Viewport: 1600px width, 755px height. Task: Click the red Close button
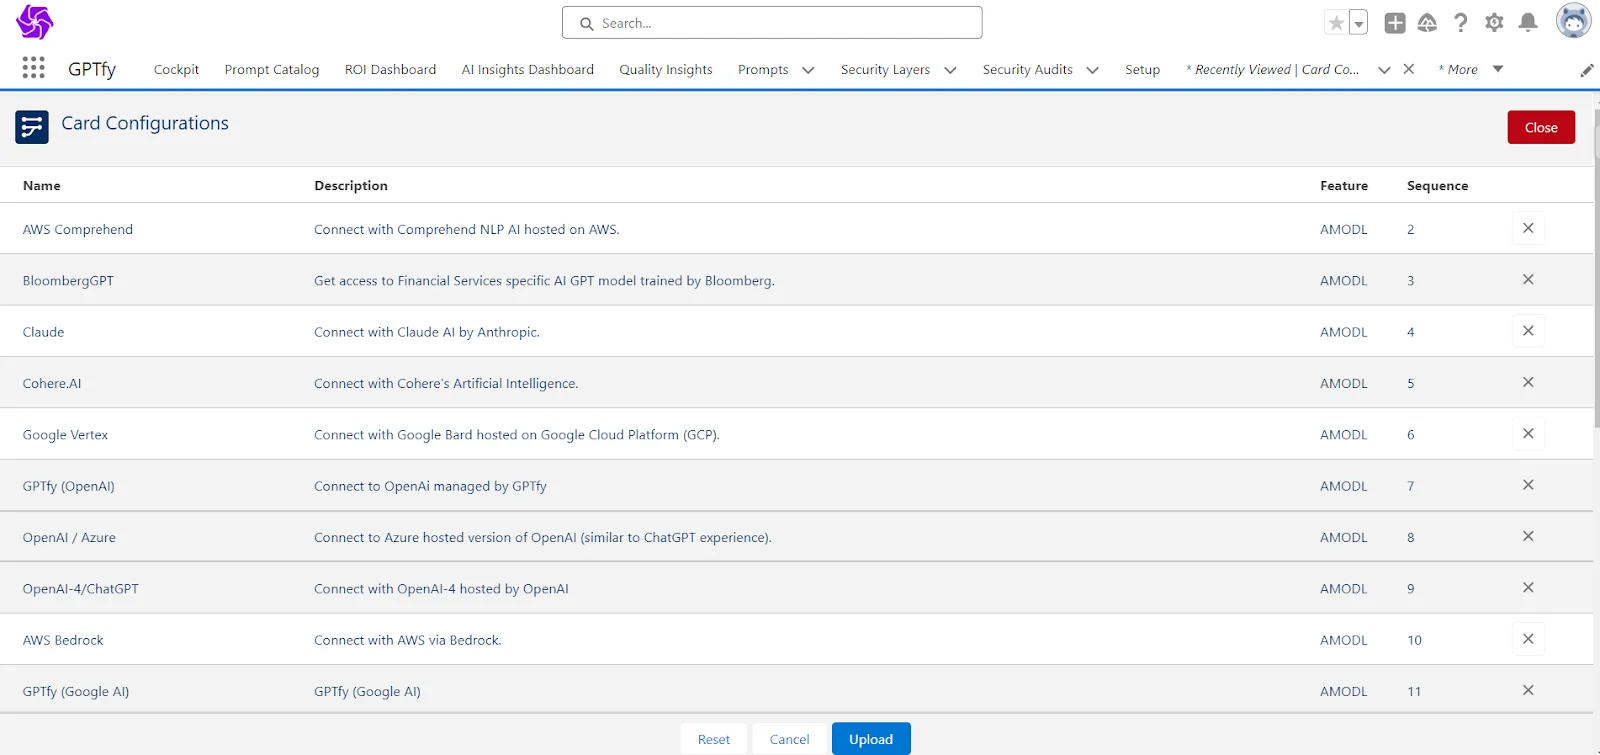(x=1541, y=127)
